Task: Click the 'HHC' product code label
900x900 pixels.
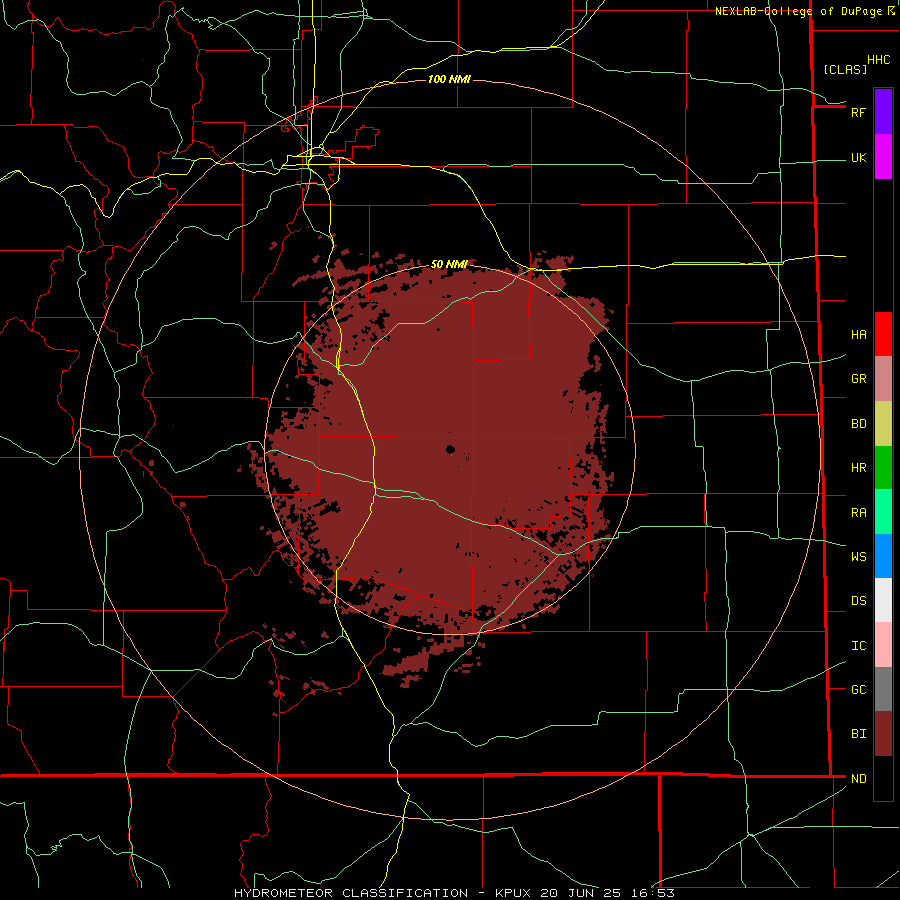Action: [878, 60]
